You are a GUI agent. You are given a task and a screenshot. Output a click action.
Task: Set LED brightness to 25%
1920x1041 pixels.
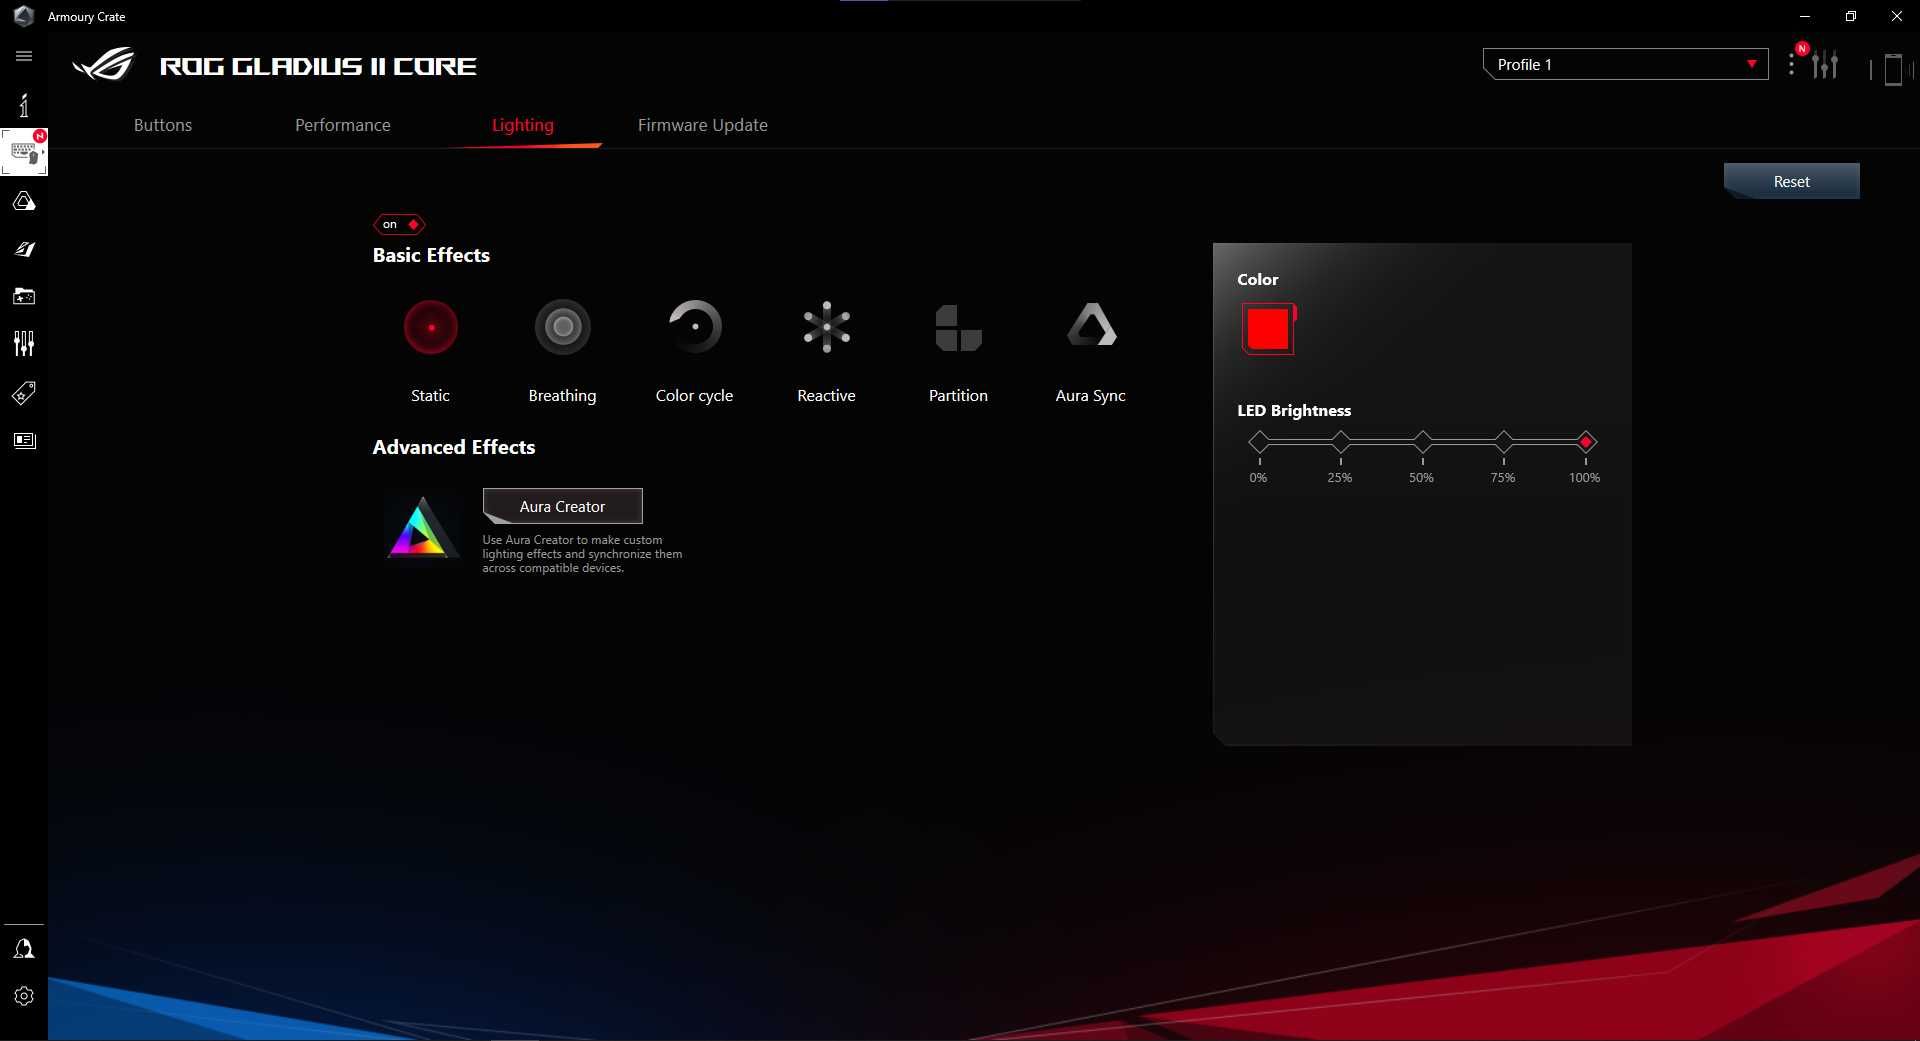click(x=1341, y=442)
